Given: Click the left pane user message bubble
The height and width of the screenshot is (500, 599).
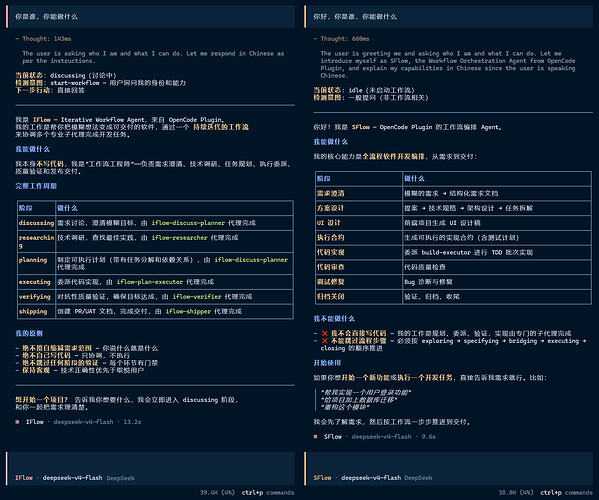Looking at the screenshot, I should pos(151,16).
